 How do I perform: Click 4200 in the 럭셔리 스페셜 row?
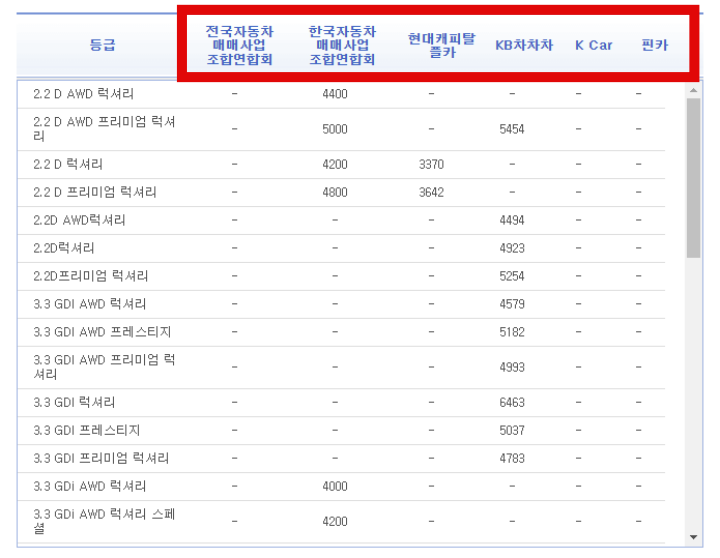pos(335,522)
